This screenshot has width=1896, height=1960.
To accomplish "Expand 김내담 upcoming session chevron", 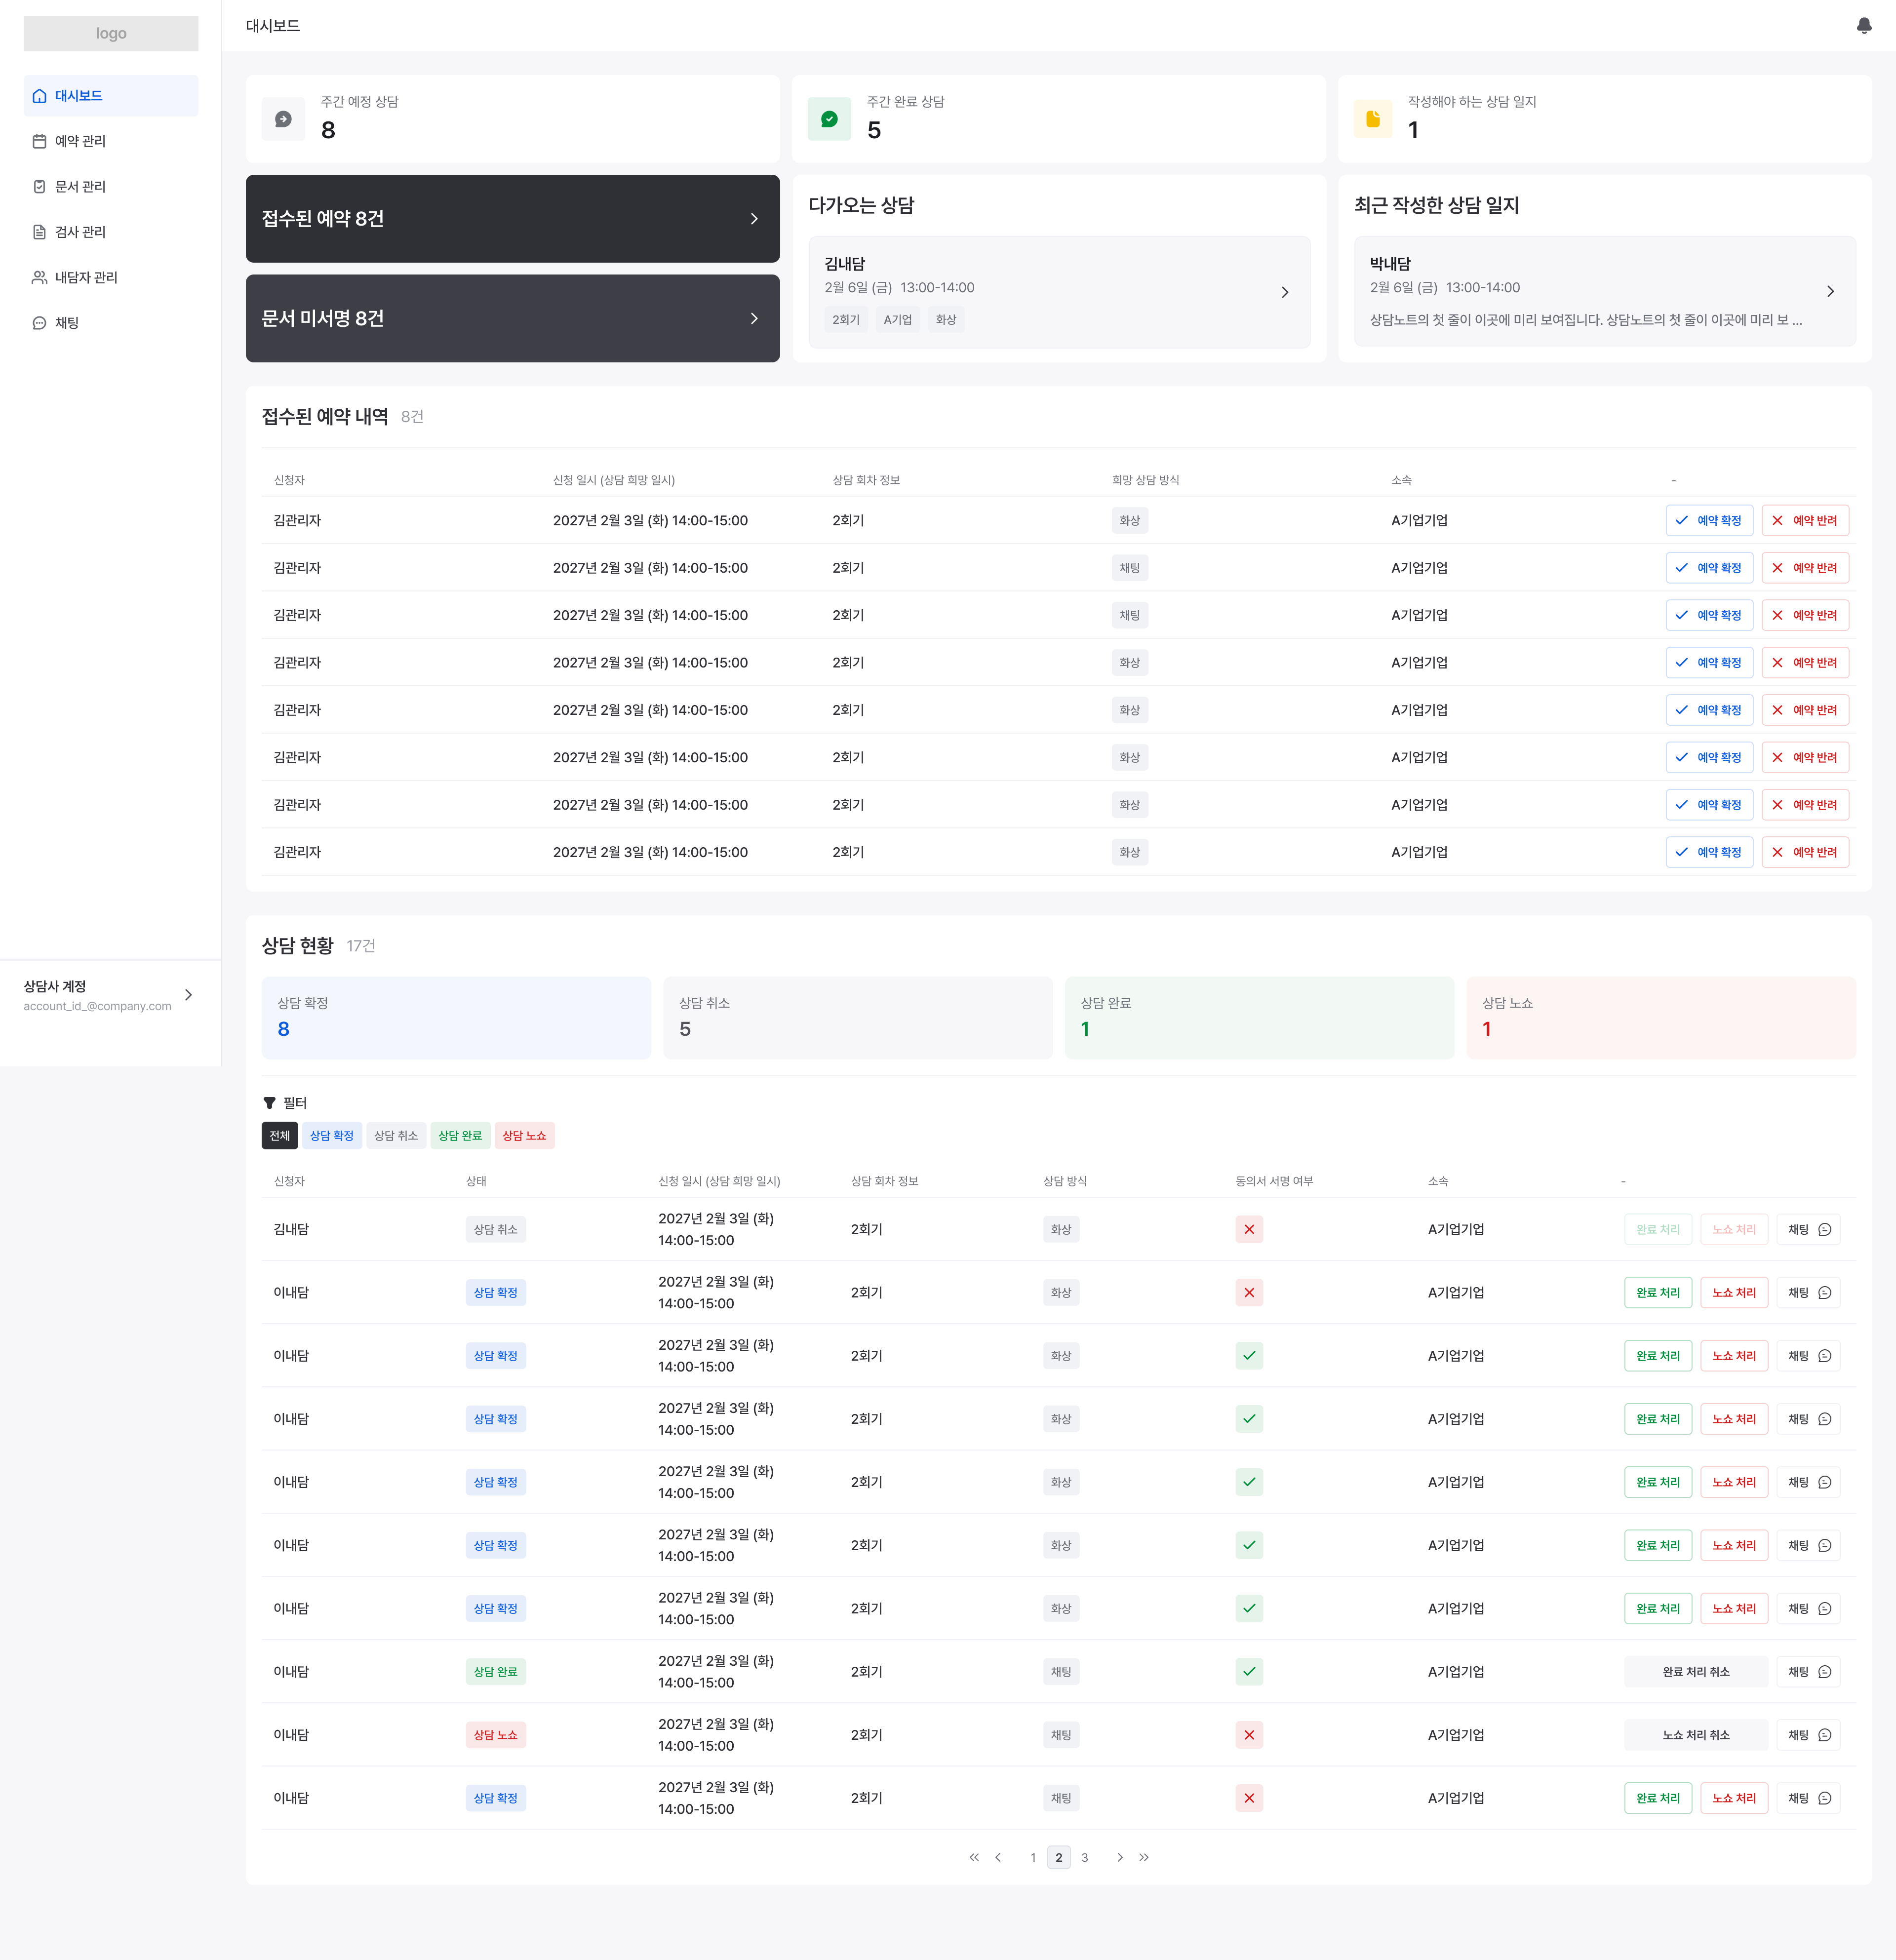I will (1285, 292).
